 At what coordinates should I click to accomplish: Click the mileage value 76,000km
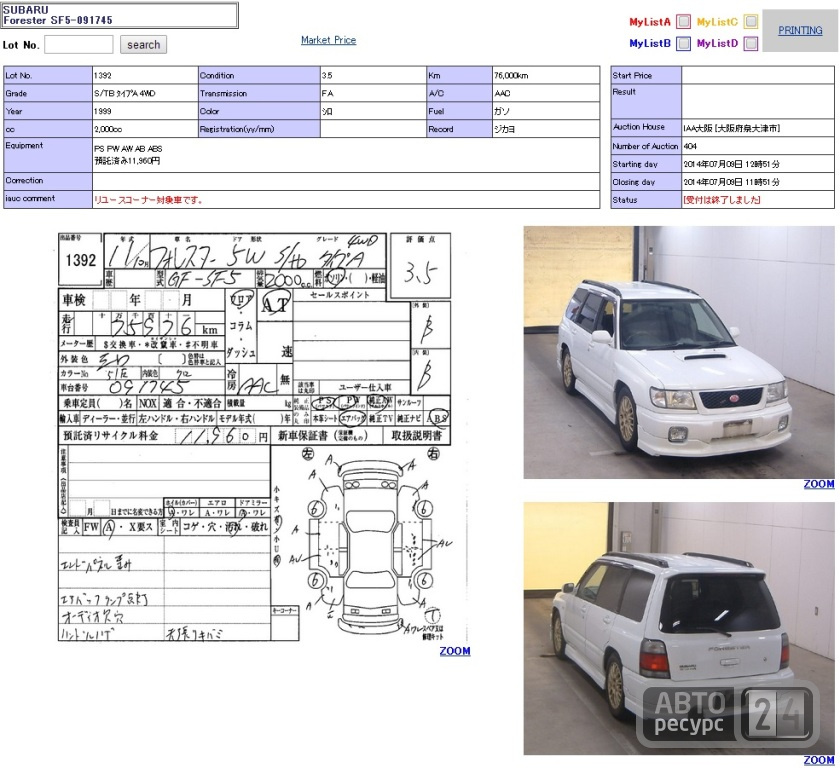tap(511, 76)
